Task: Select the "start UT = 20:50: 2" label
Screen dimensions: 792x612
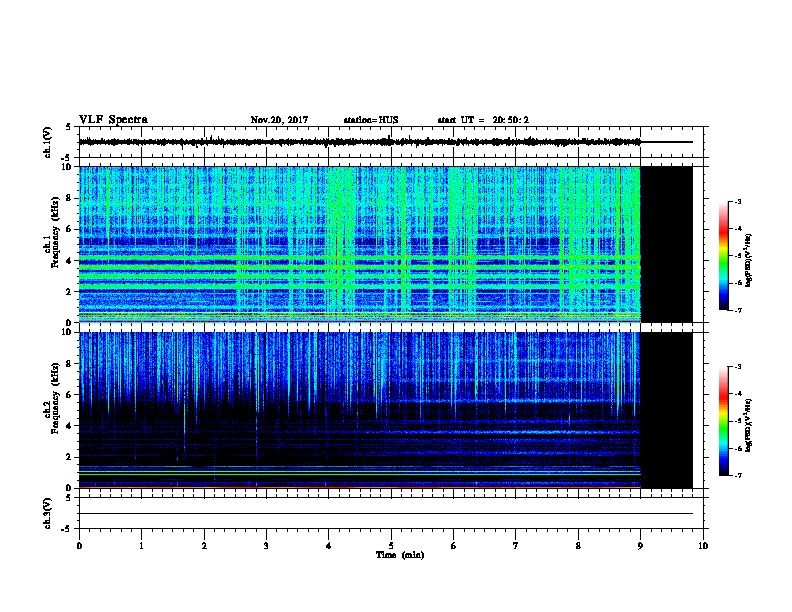Action: 483,120
